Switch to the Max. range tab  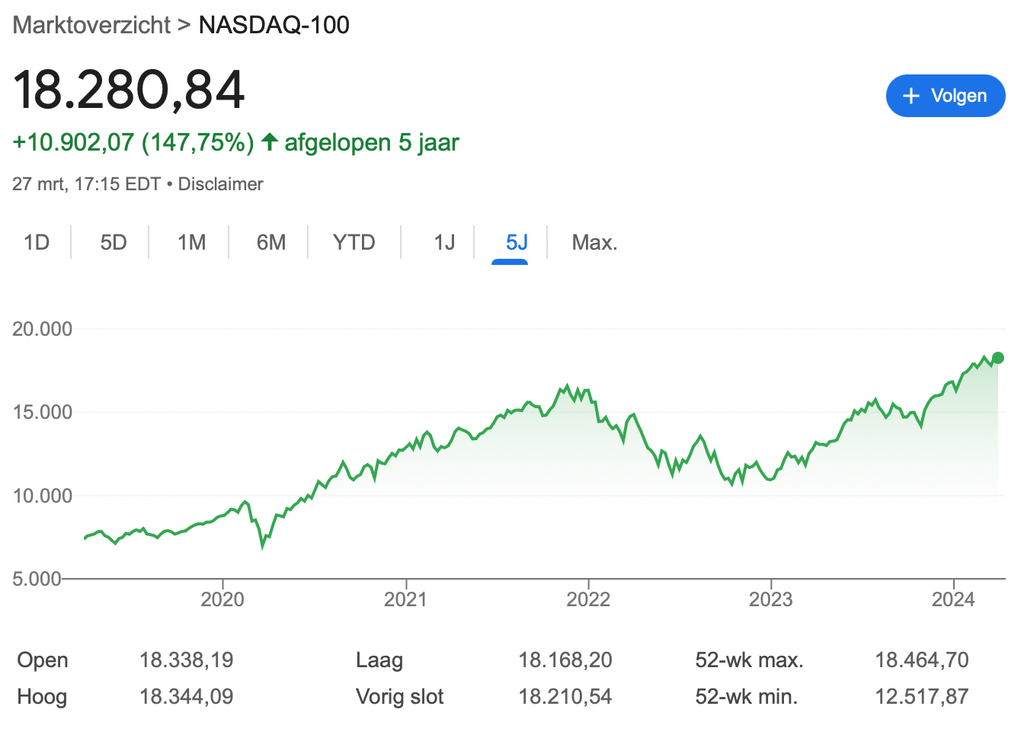tap(595, 242)
